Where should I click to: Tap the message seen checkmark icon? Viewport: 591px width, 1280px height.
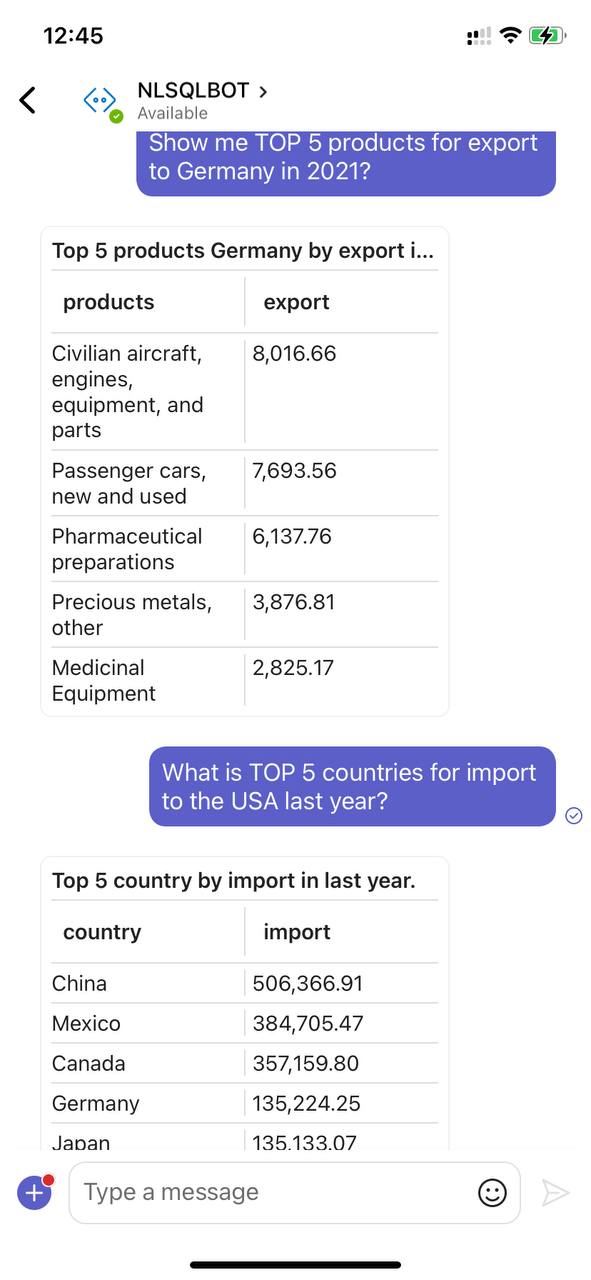(574, 815)
